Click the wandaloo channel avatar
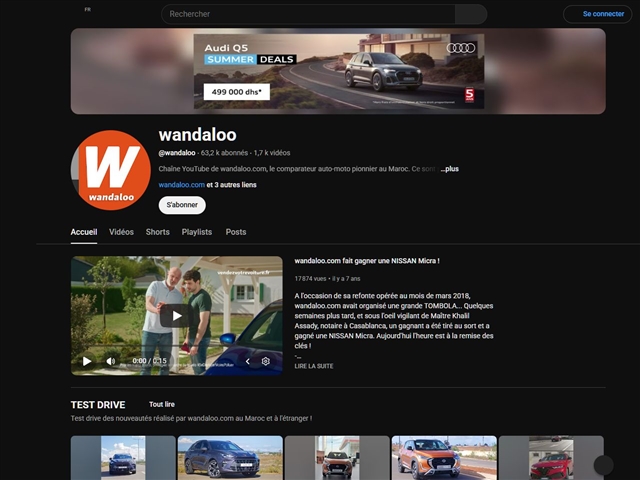640x480 pixels. pos(111,170)
